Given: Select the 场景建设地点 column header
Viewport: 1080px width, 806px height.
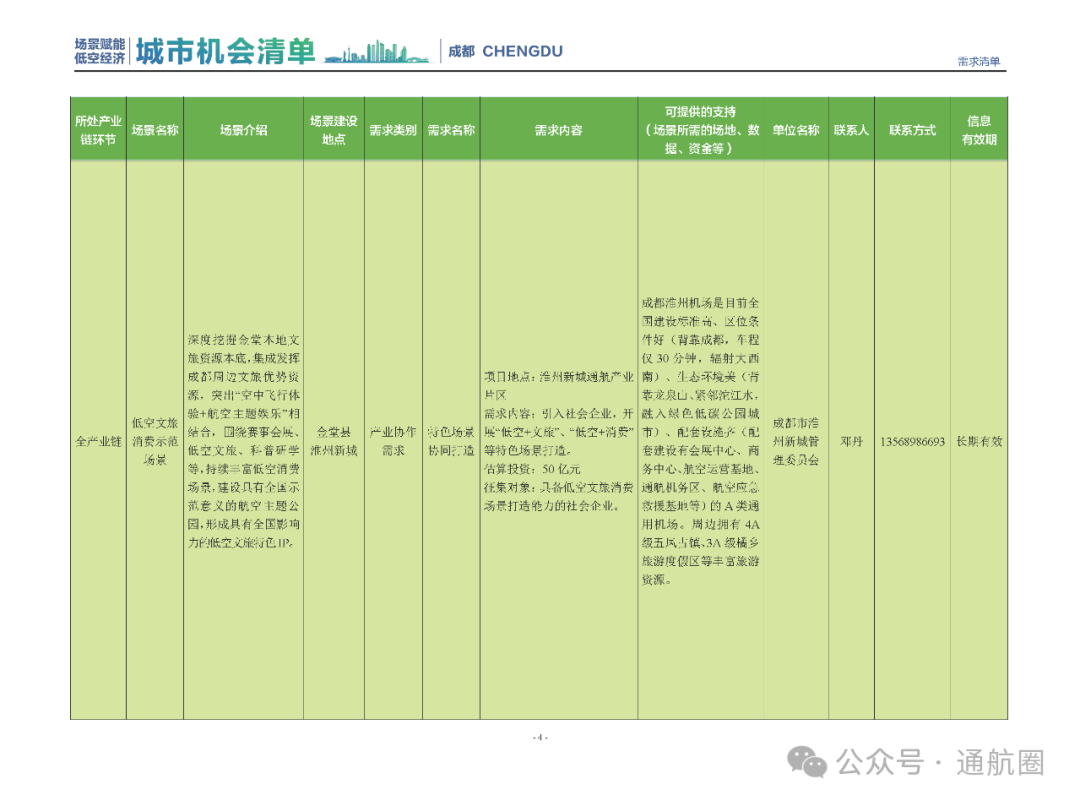Looking at the screenshot, I should (334, 130).
